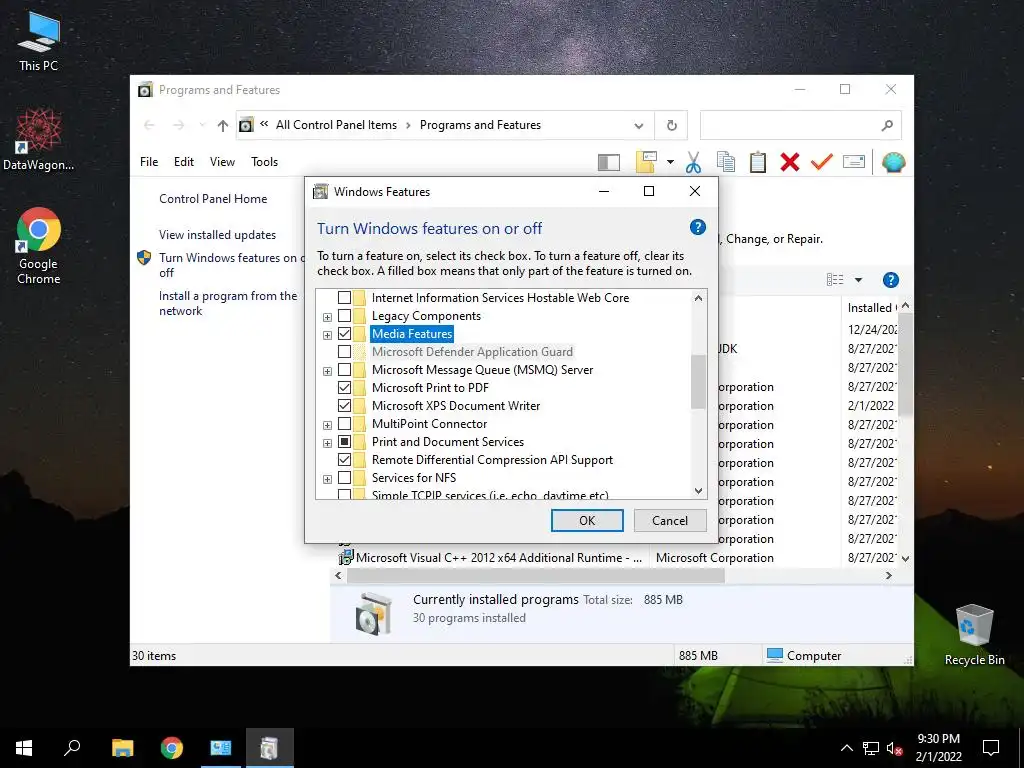Open Chrome from the taskbar

(172, 748)
